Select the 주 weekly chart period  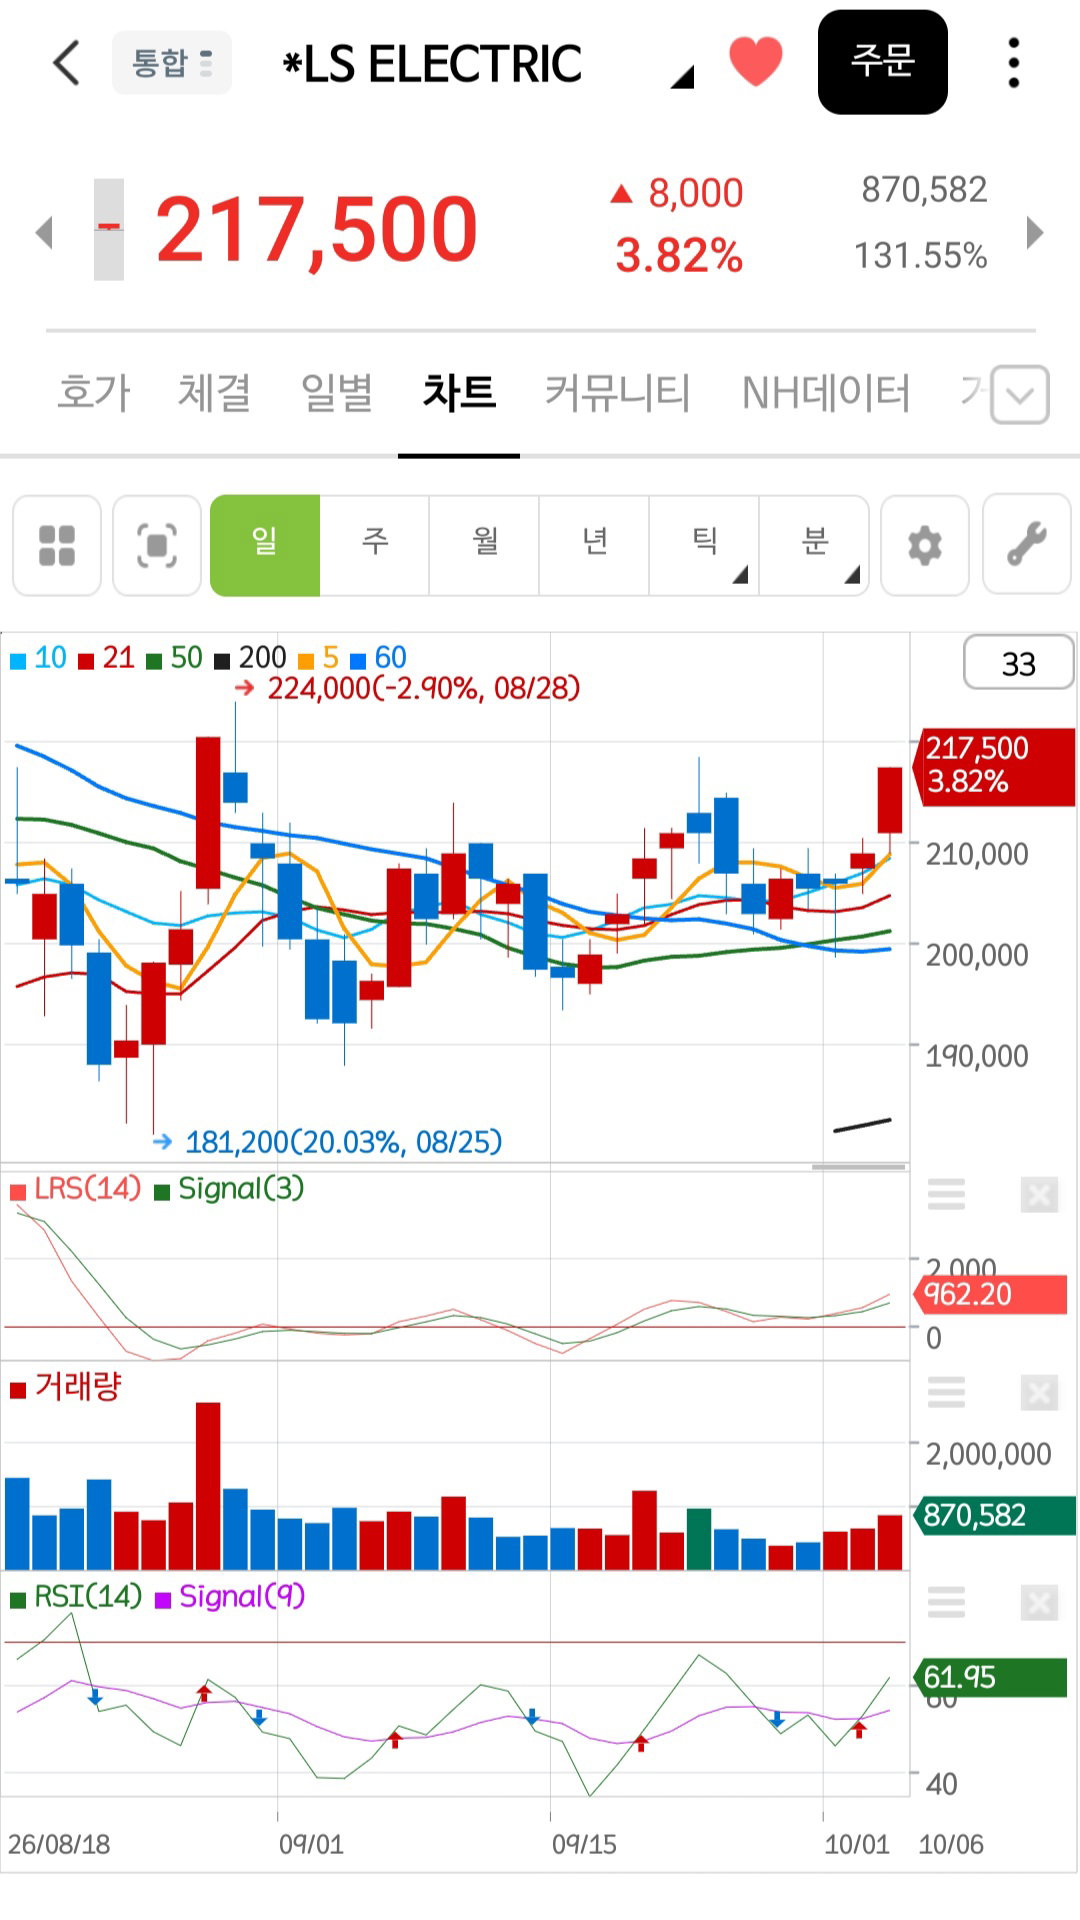click(375, 545)
